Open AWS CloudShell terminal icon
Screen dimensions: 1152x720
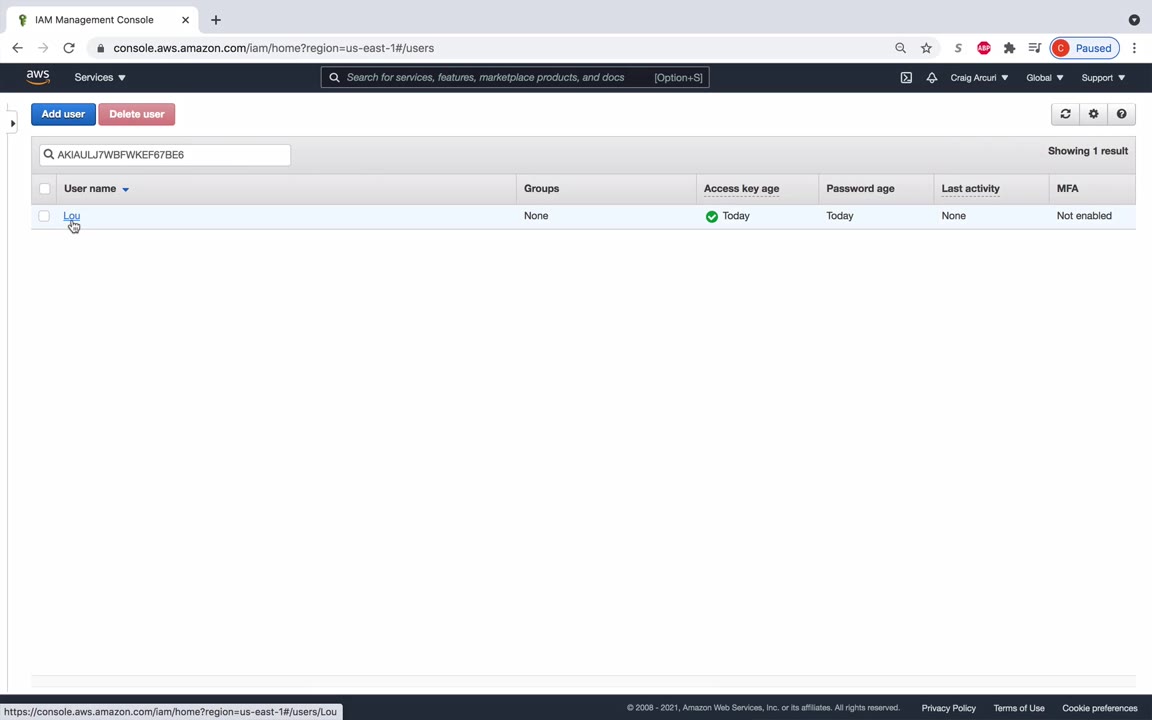point(906,78)
